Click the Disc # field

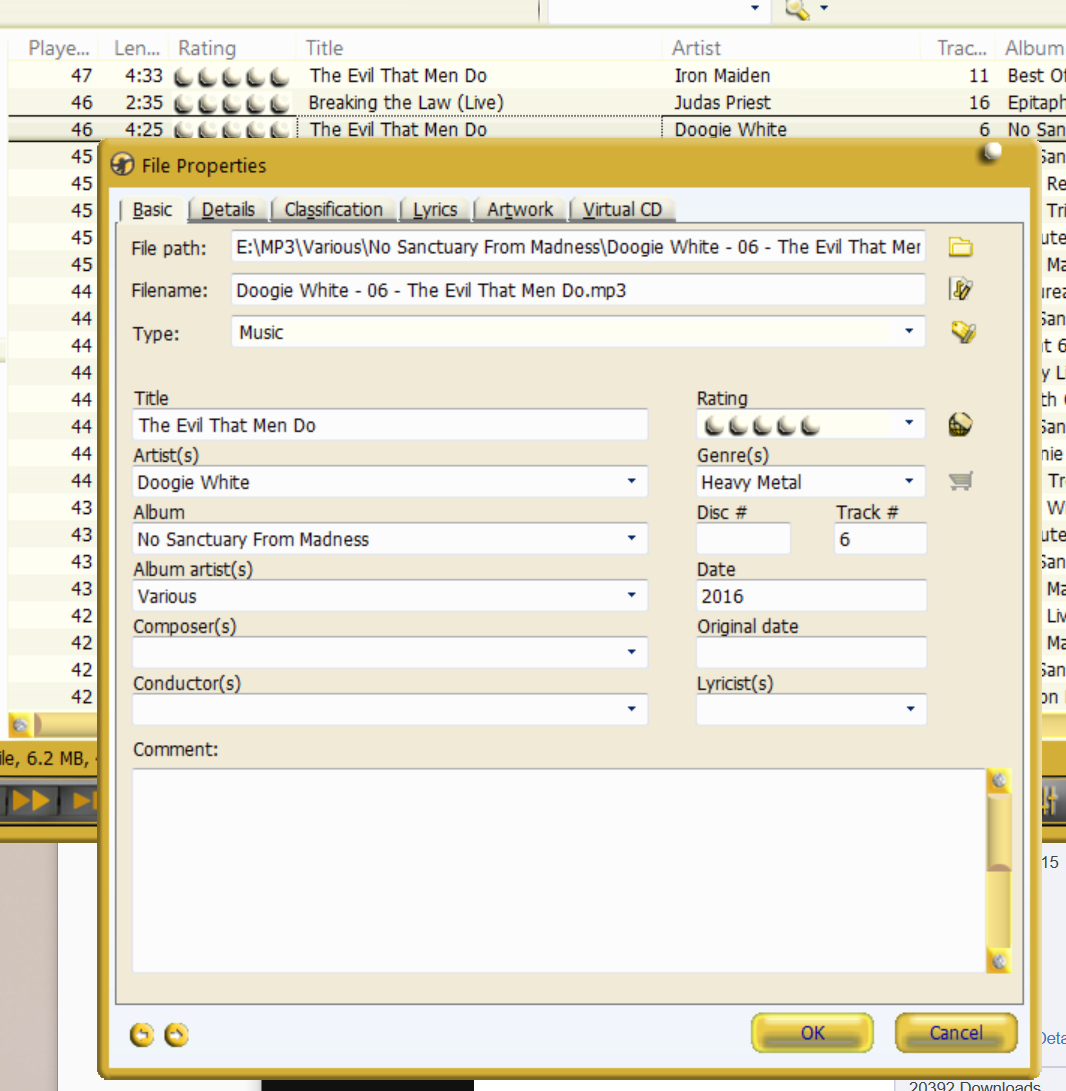pos(743,539)
